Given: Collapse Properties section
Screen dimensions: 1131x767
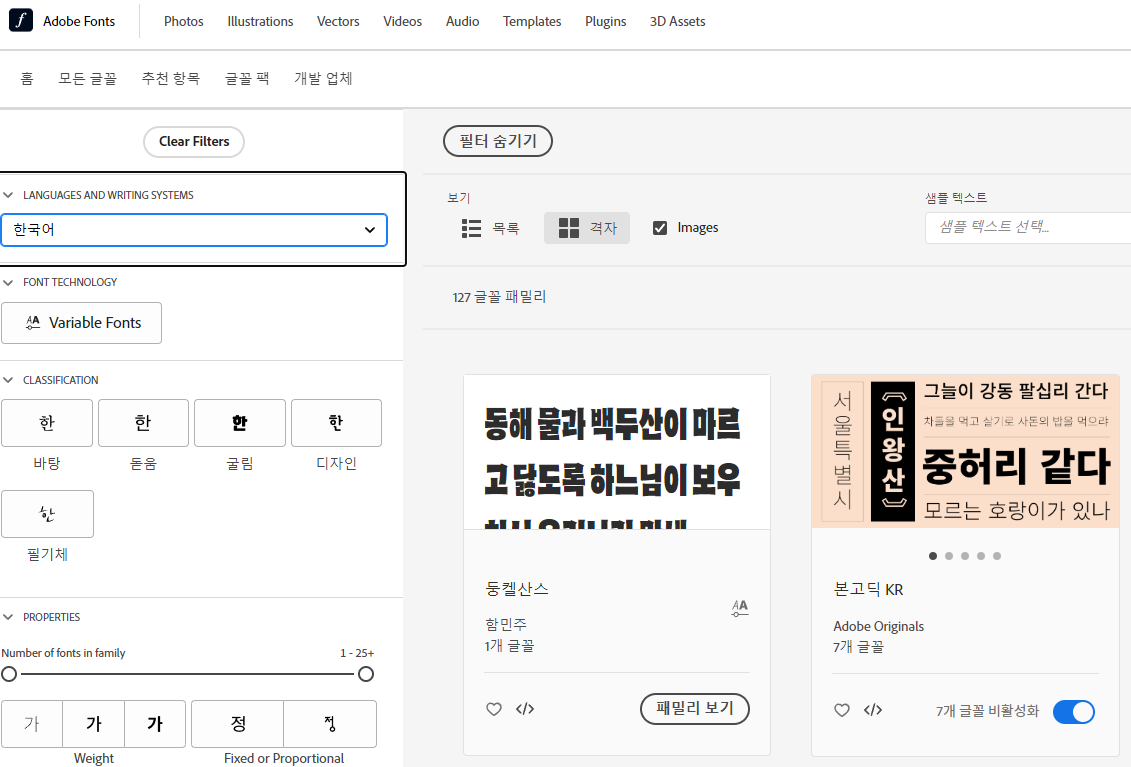Looking at the screenshot, I should click(9, 617).
